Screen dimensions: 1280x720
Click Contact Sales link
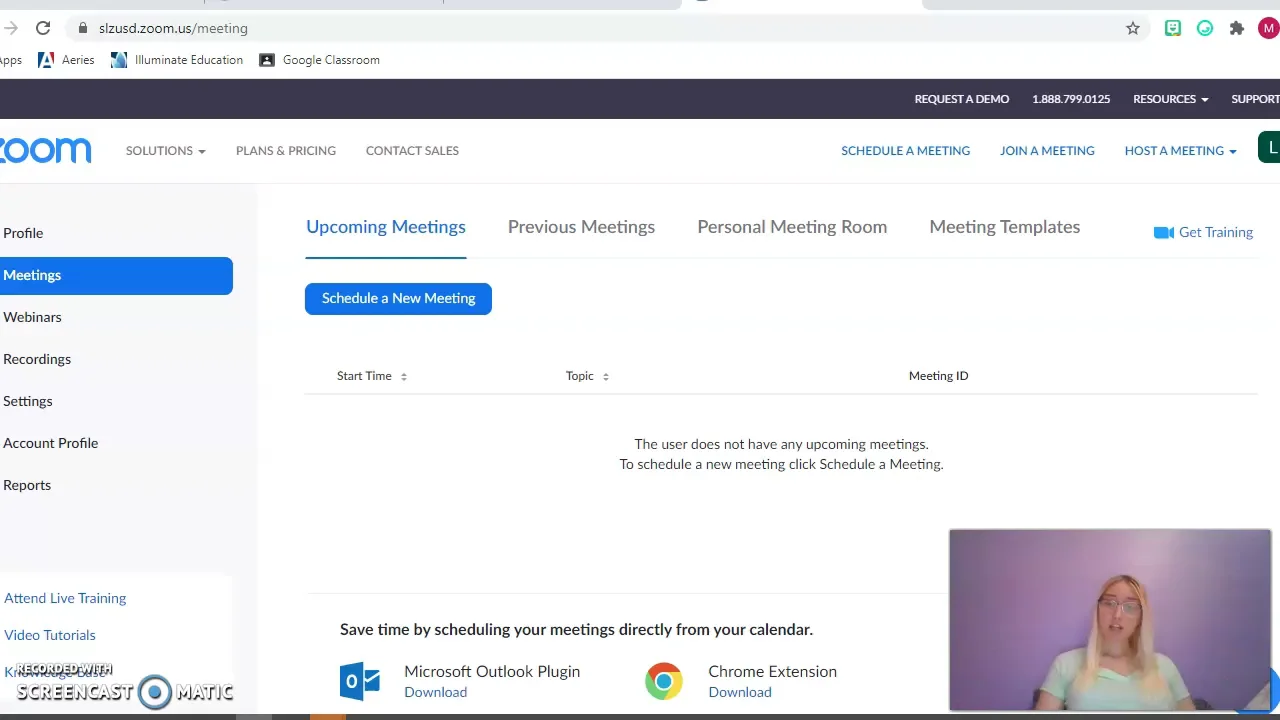(412, 151)
